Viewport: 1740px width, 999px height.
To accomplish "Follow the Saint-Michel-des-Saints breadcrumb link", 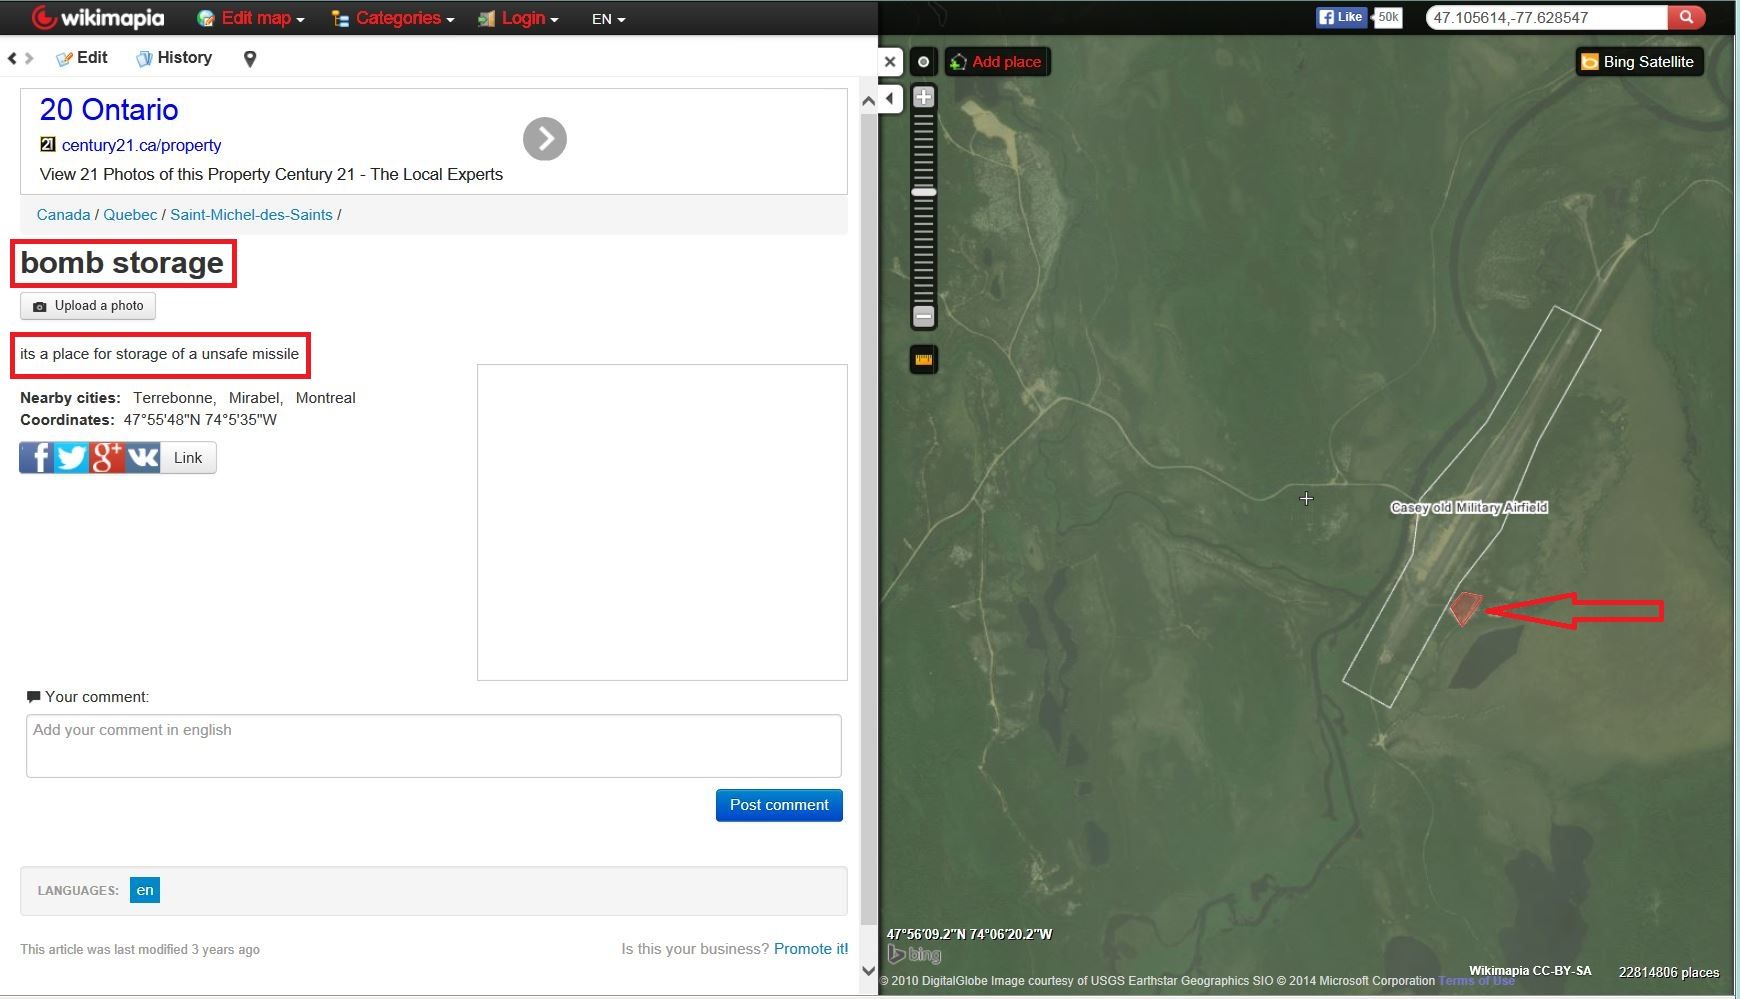I will tap(251, 215).
